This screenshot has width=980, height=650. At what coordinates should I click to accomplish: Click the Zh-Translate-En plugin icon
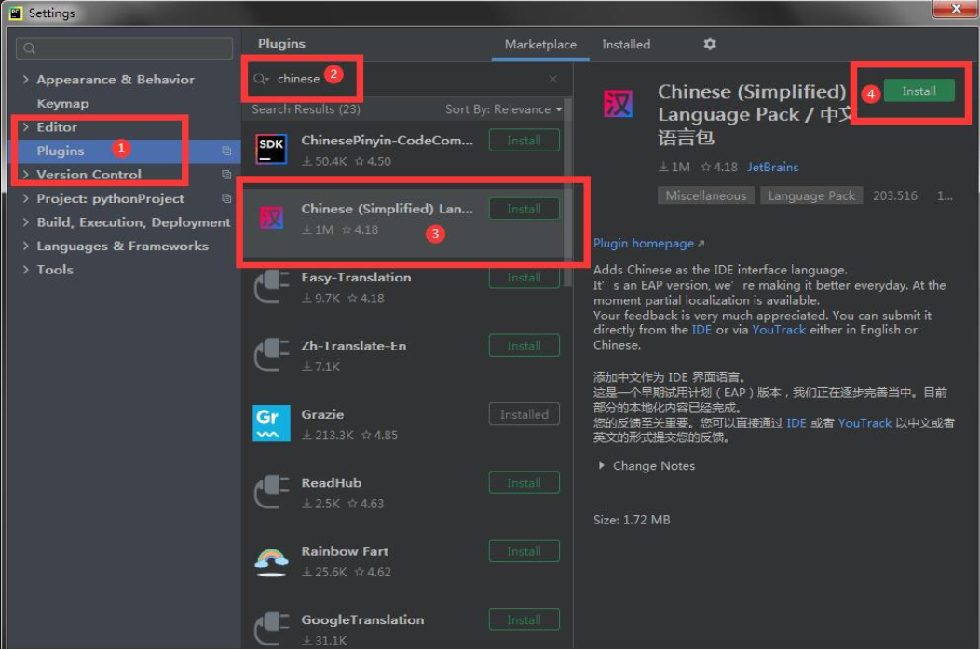[271, 355]
